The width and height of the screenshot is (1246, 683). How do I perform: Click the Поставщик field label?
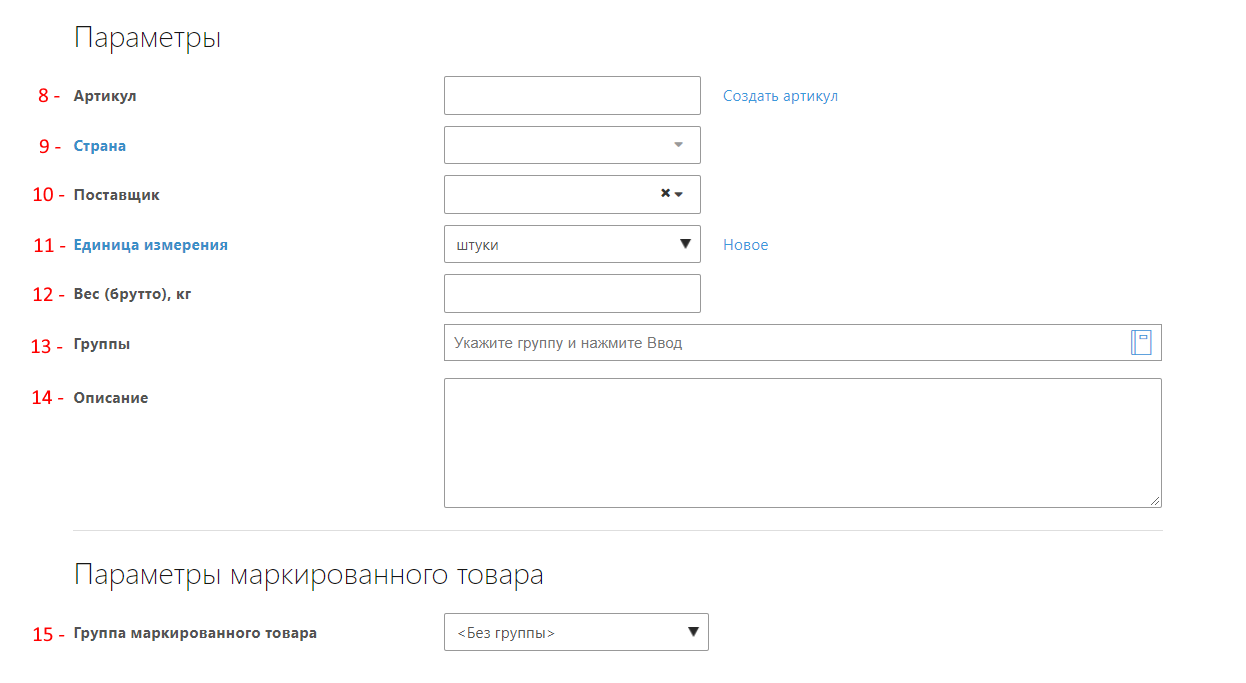tap(116, 195)
